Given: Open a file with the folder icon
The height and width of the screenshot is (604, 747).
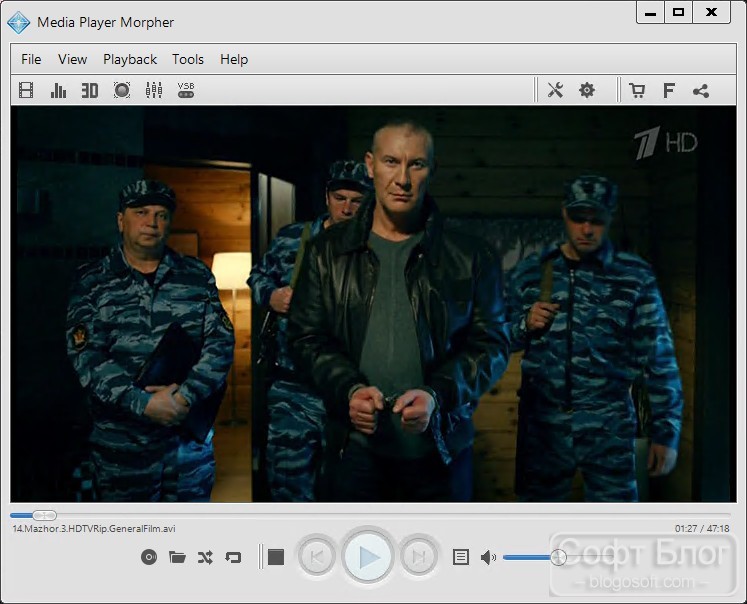Looking at the screenshot, I should 177,557.
